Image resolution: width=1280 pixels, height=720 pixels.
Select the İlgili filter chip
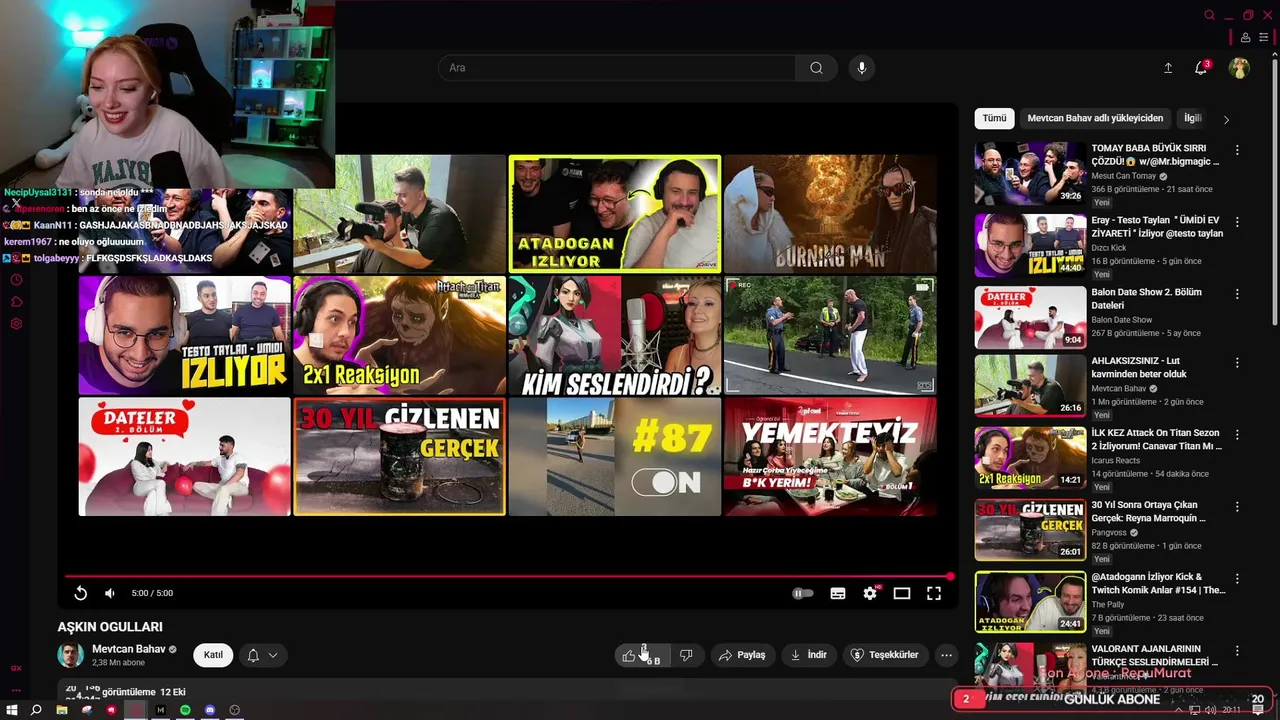pyautogui.click(x=1192, y=118)
